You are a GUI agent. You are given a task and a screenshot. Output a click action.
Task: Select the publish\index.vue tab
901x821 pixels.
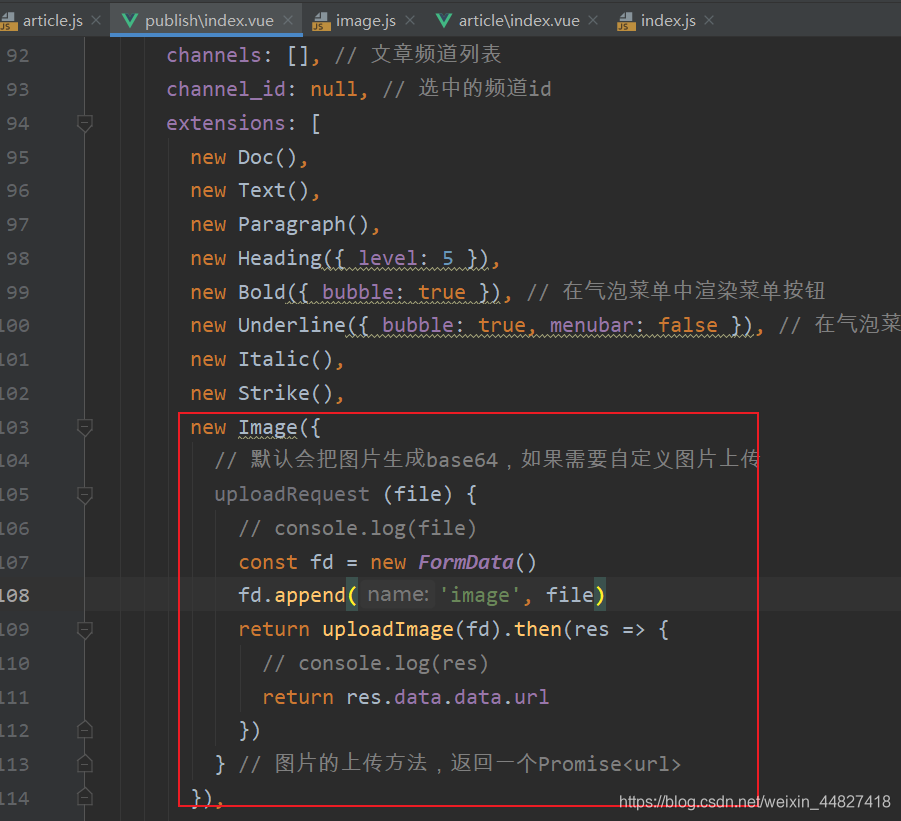point(209,21)
